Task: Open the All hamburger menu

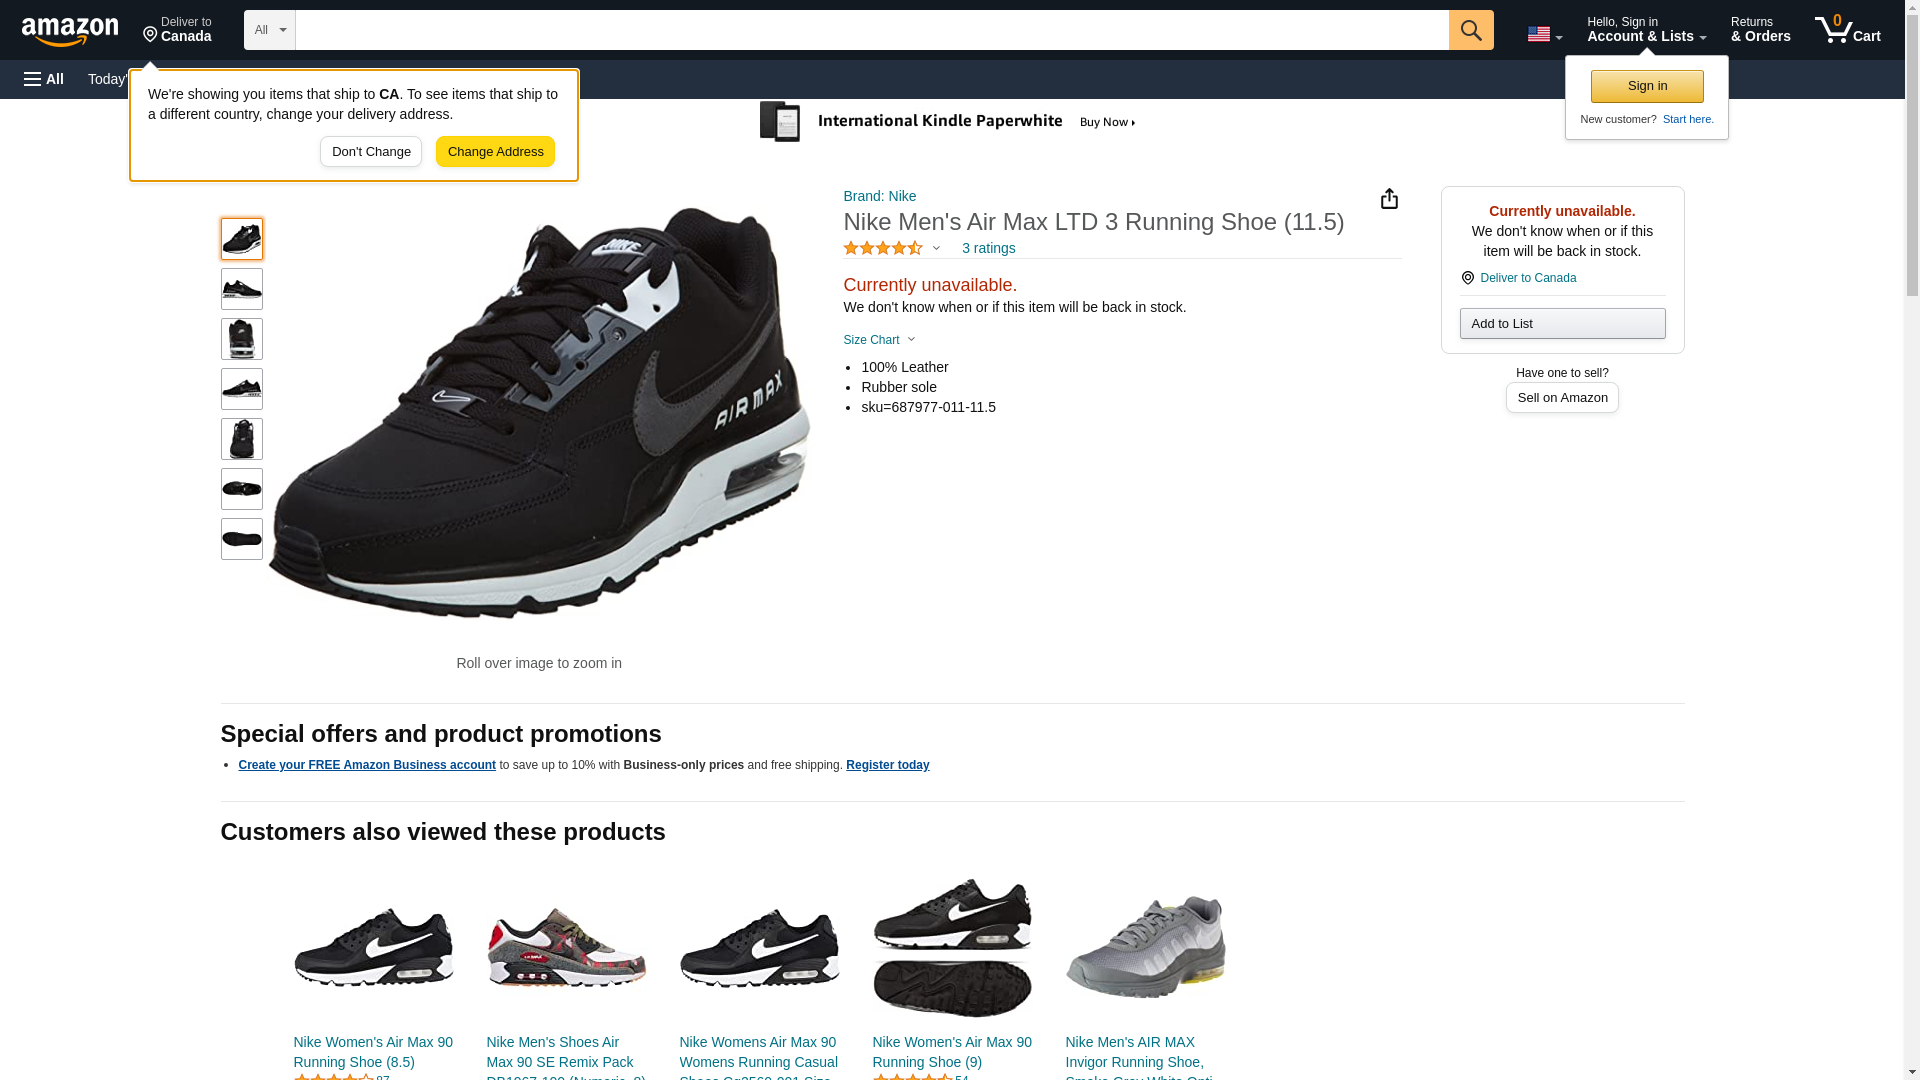Action: (x=44, y=79)
